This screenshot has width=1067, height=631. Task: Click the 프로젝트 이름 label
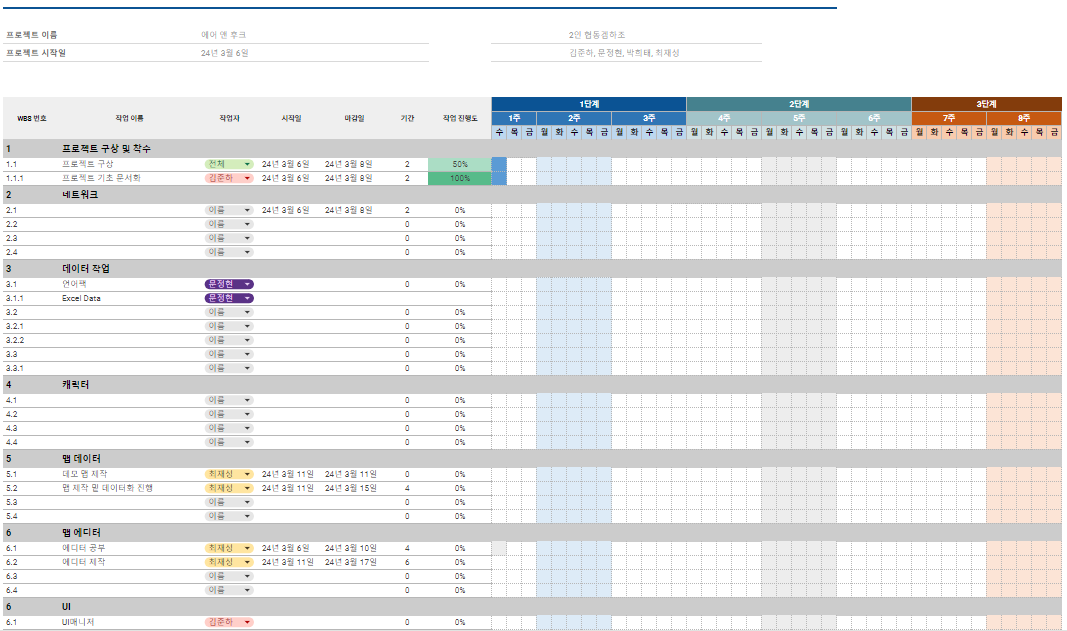pyautogui.click(x=31, y=35)
